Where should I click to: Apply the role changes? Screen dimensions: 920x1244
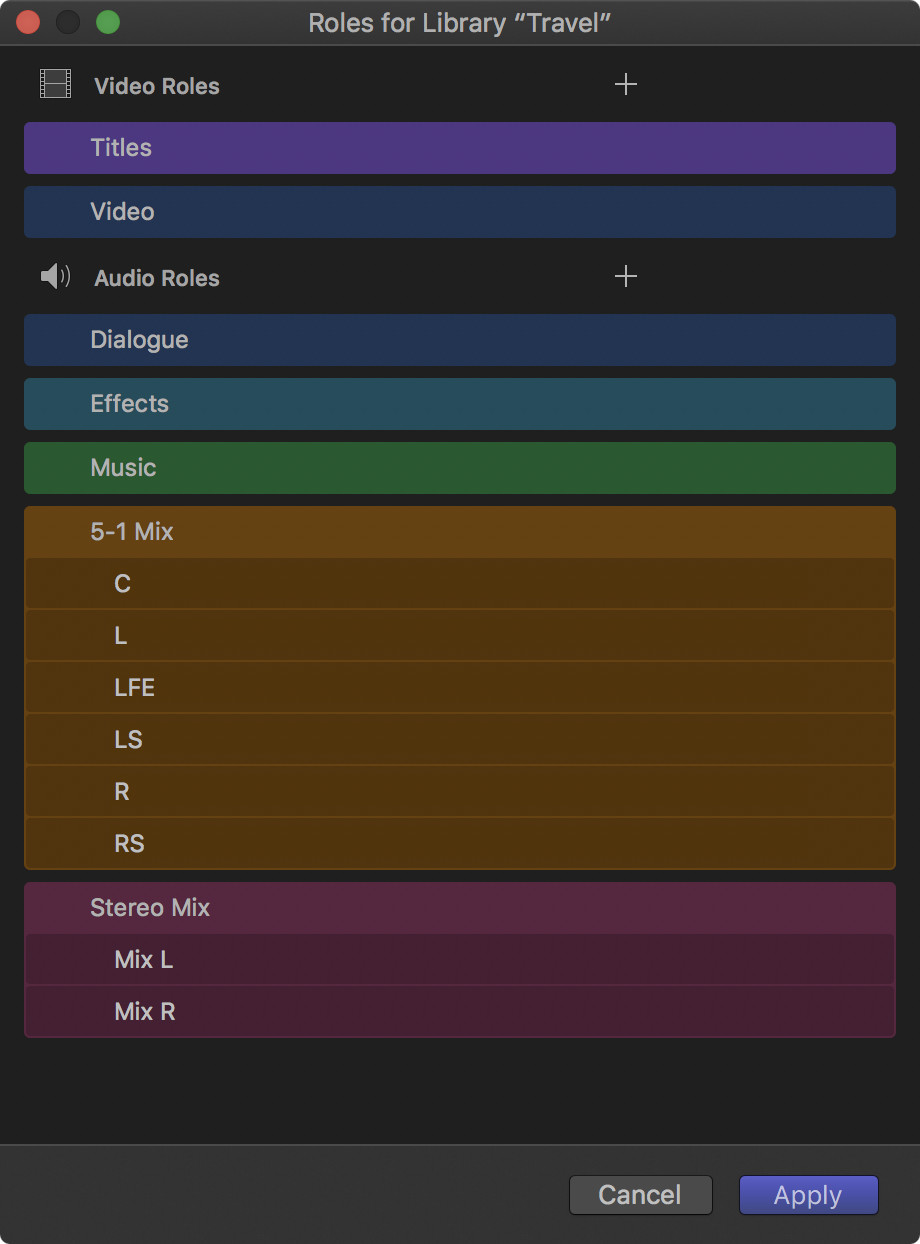[808, 1194]
